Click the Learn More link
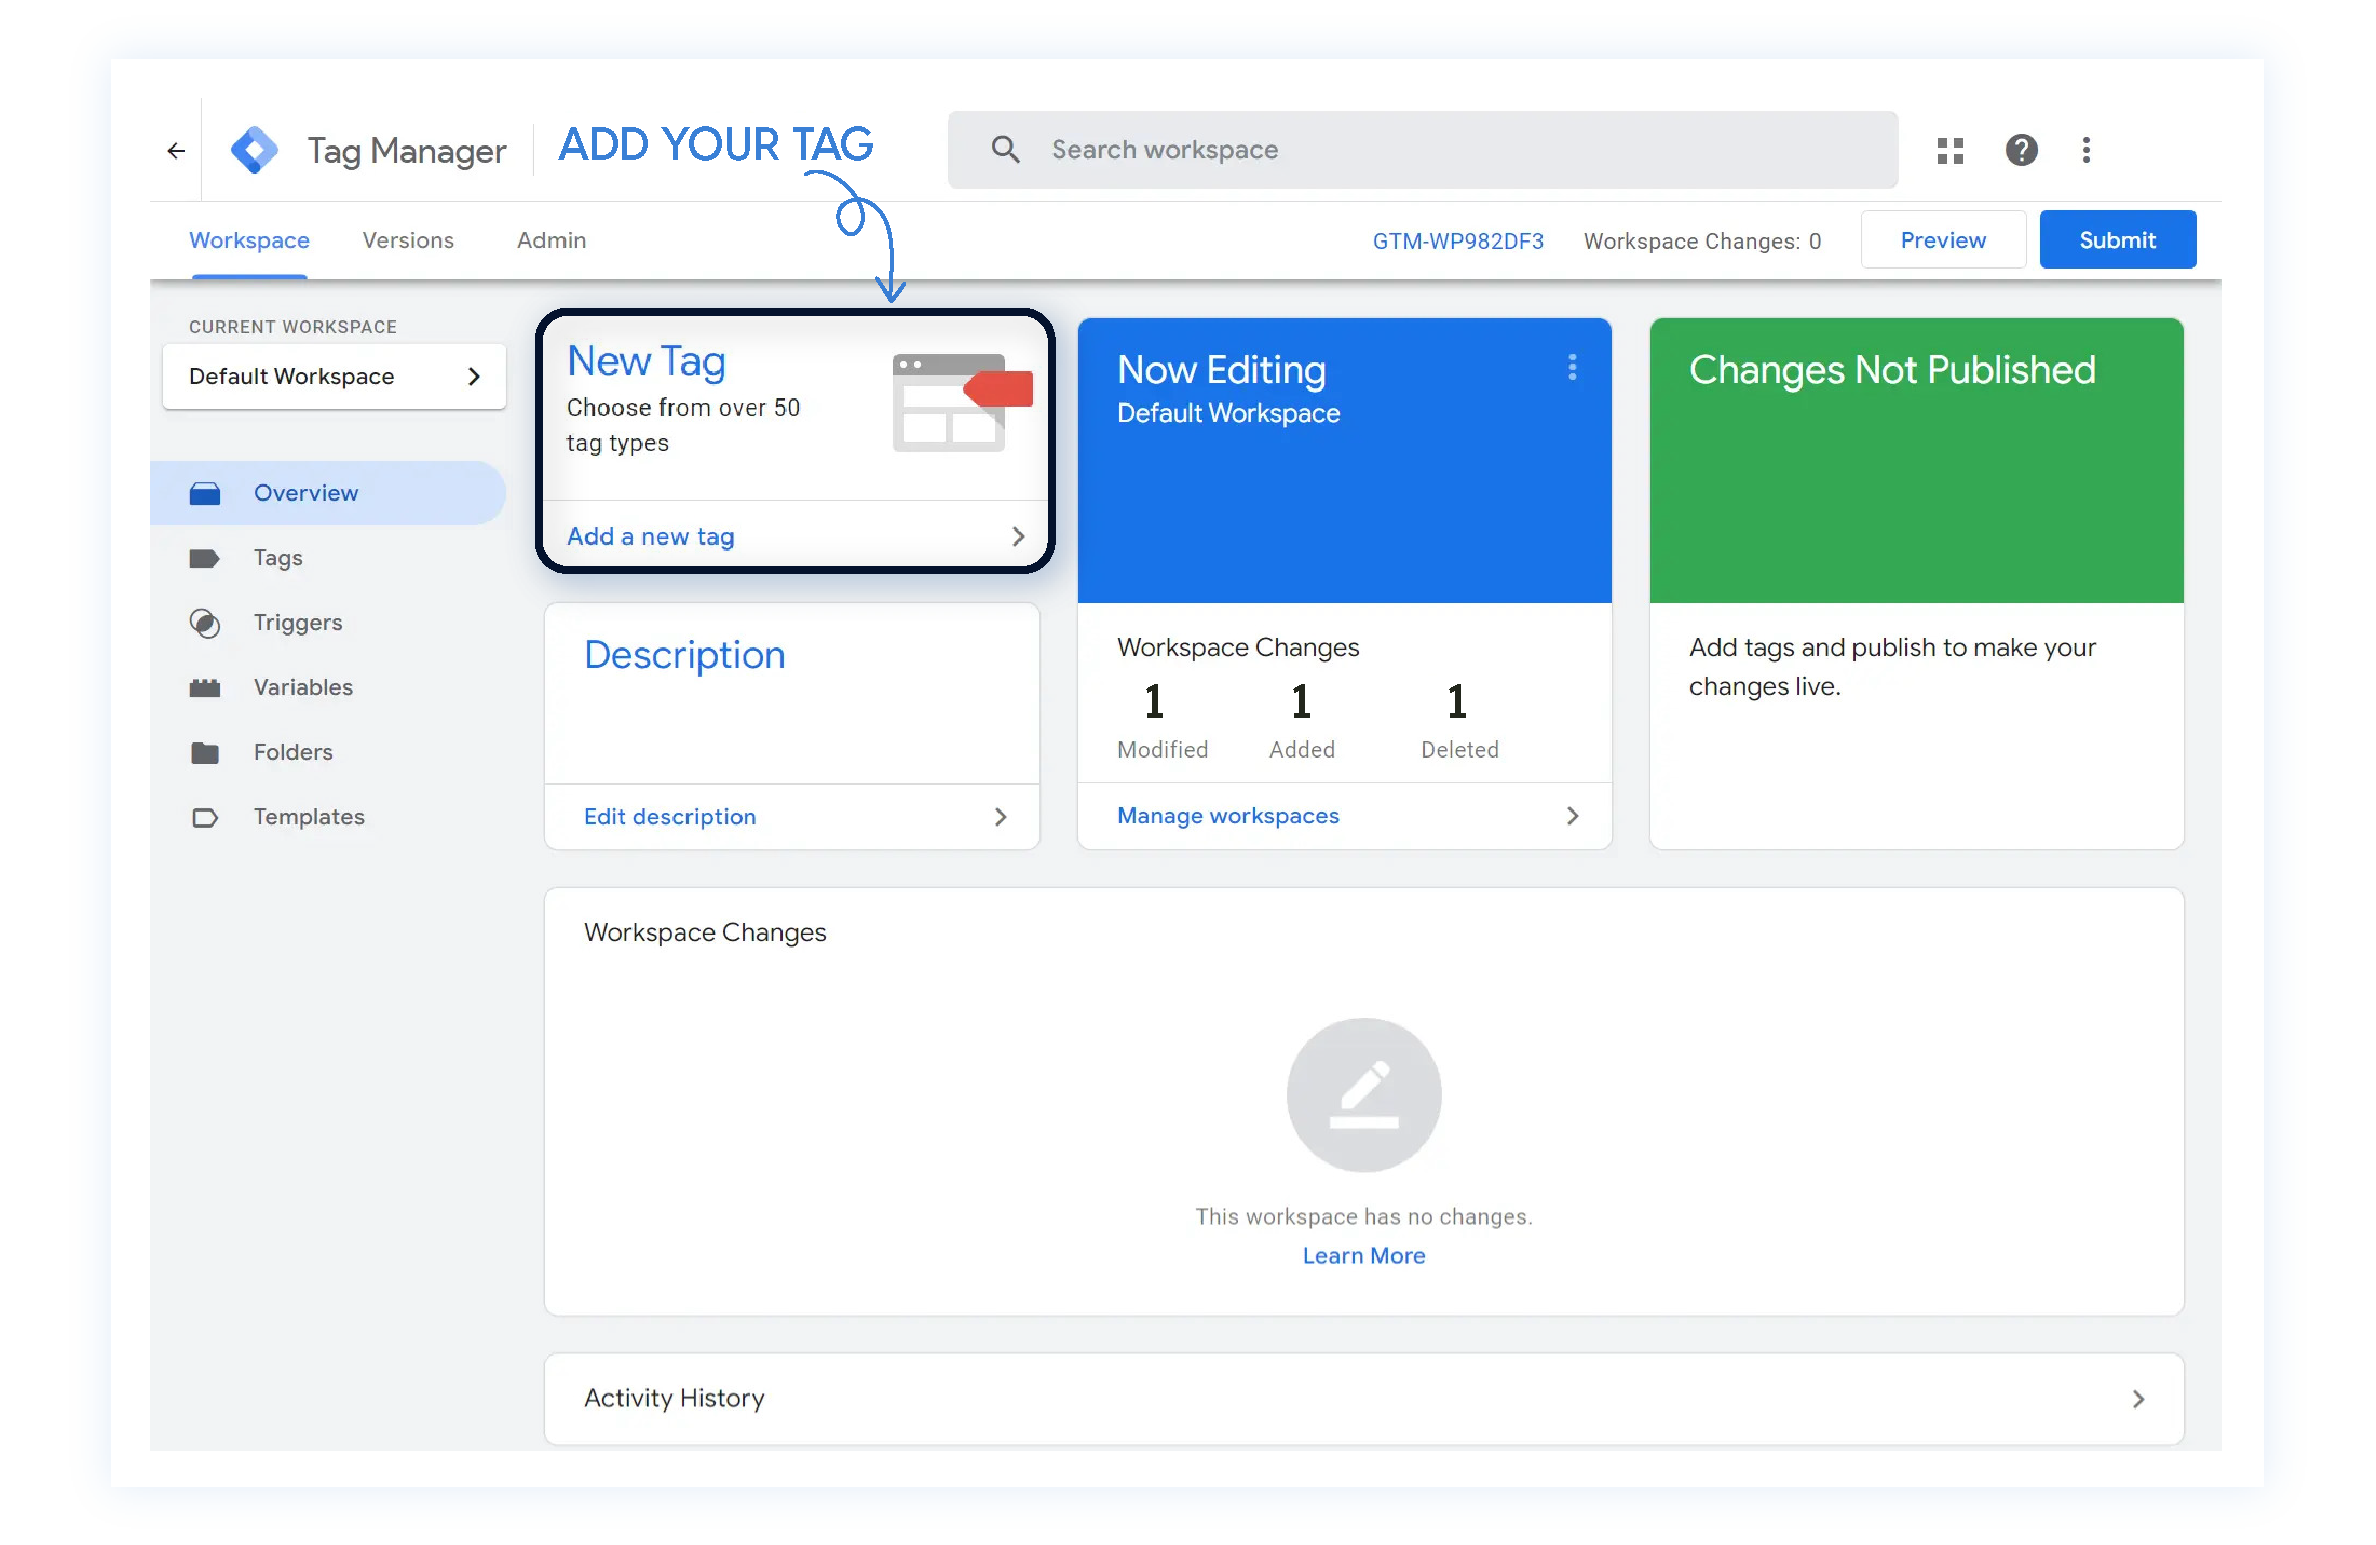 1363,1256
